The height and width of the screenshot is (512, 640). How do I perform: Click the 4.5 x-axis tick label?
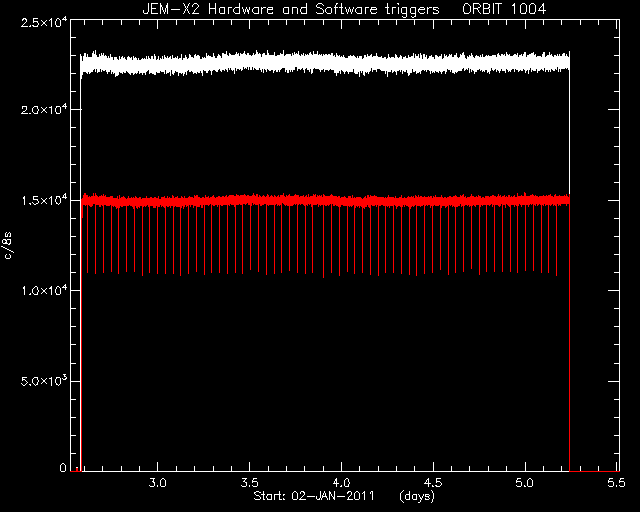[x=433, y=483]
